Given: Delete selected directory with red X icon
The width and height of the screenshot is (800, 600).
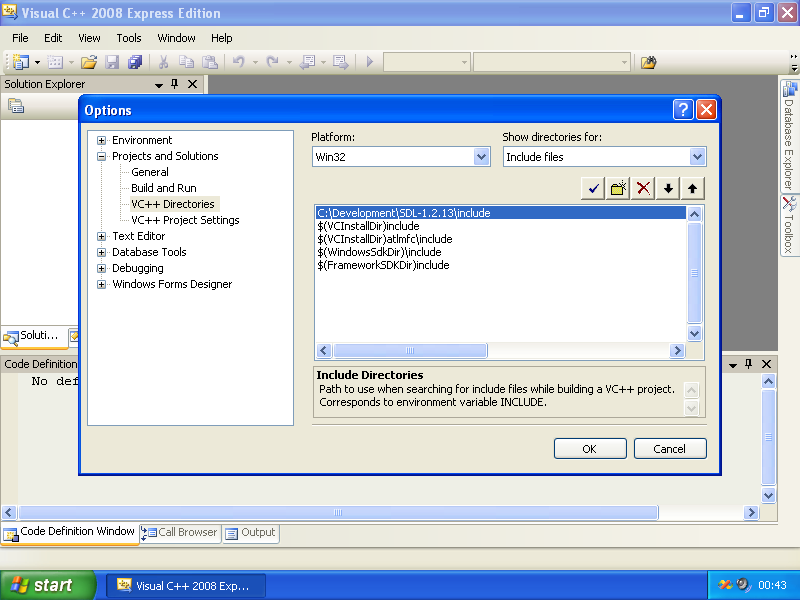Looking at the screenshot, I should coord(644,188).
